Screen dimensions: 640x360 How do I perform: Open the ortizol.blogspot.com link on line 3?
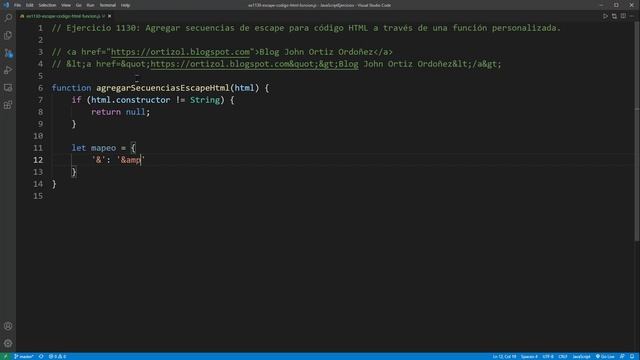click(x=180, y=52)
